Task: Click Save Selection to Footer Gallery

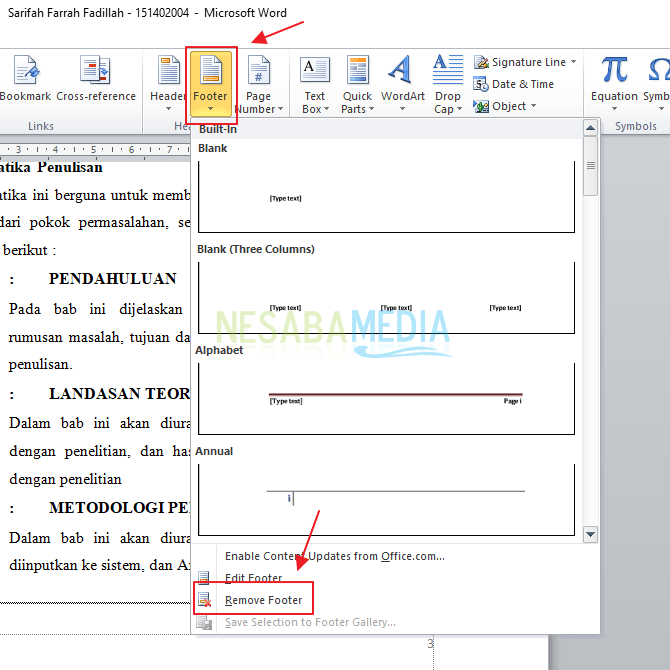Action: click(x=310, y=622)
